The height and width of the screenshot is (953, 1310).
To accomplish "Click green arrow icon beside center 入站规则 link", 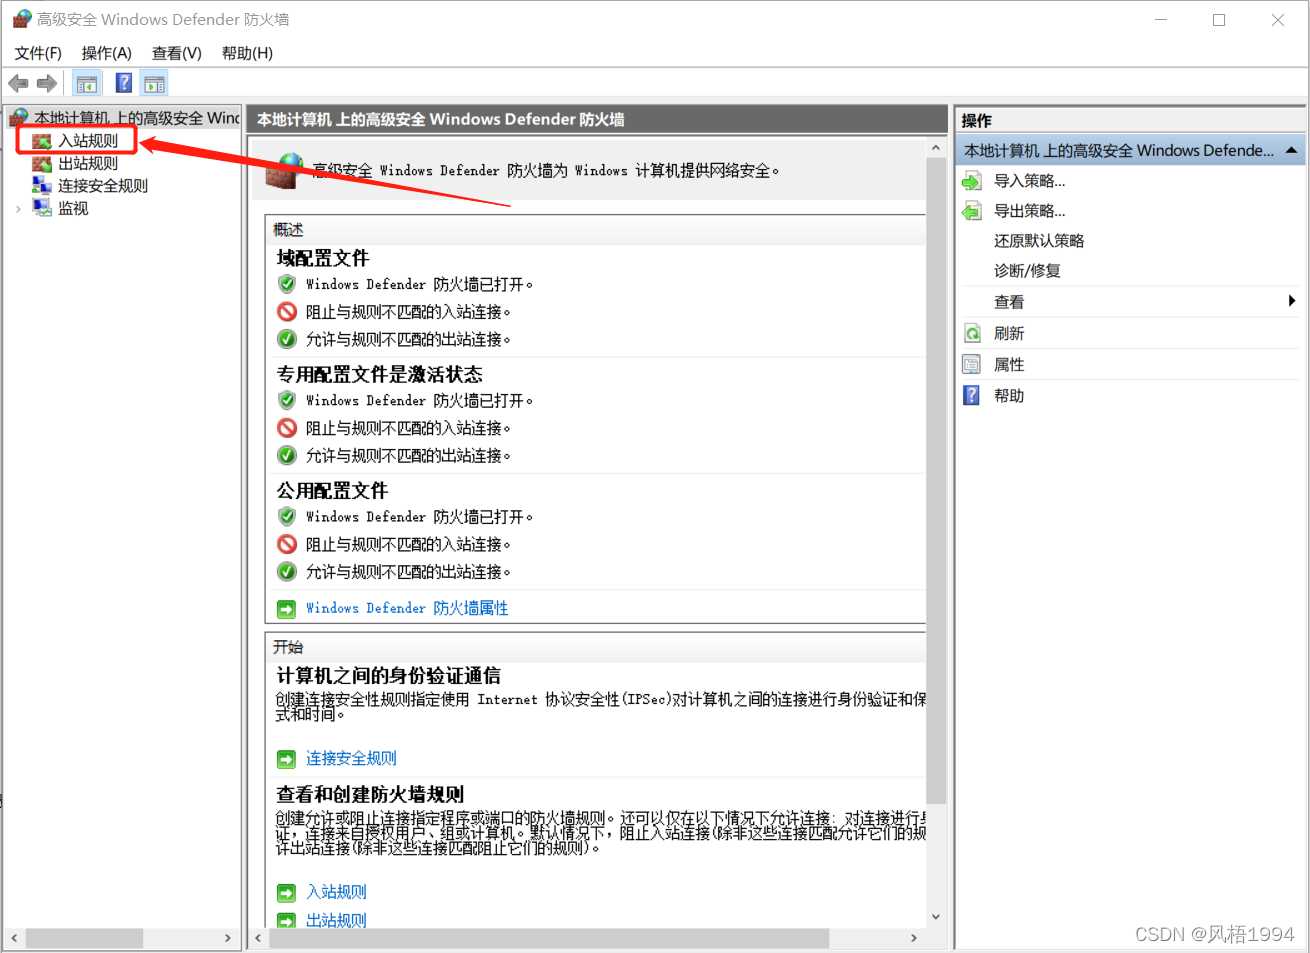I will click(x=287, y=893).
